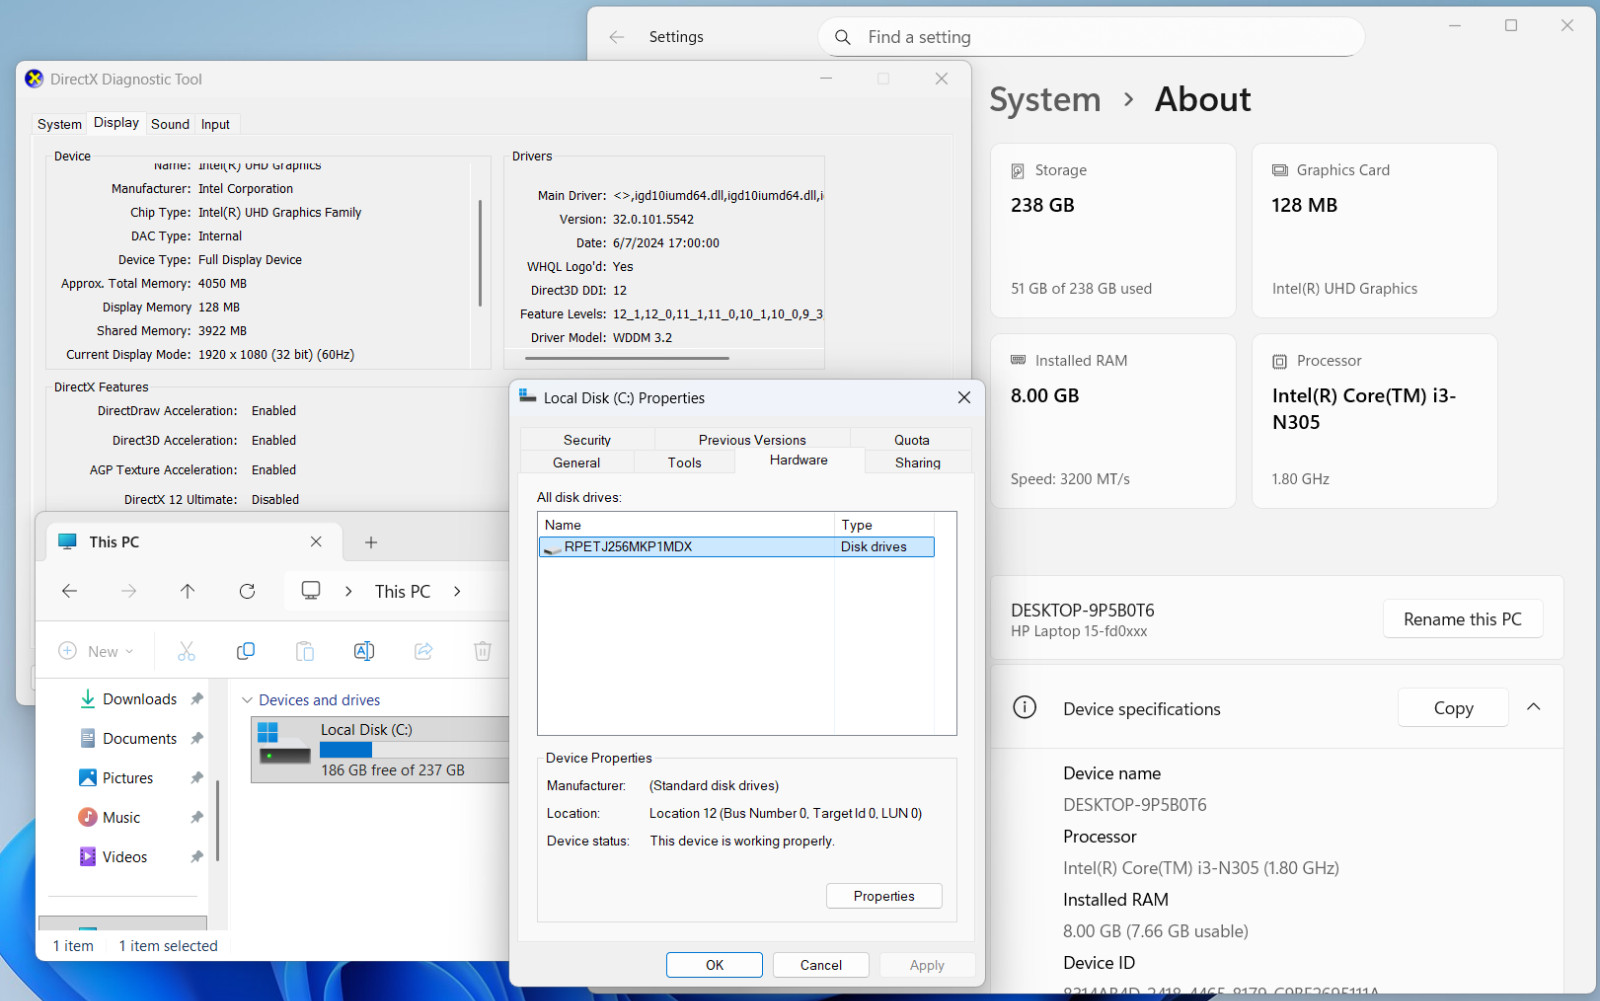Screen dimensions: 1600x1001
Task: Click the Rename this PC button
Action: click(1463, 619)
